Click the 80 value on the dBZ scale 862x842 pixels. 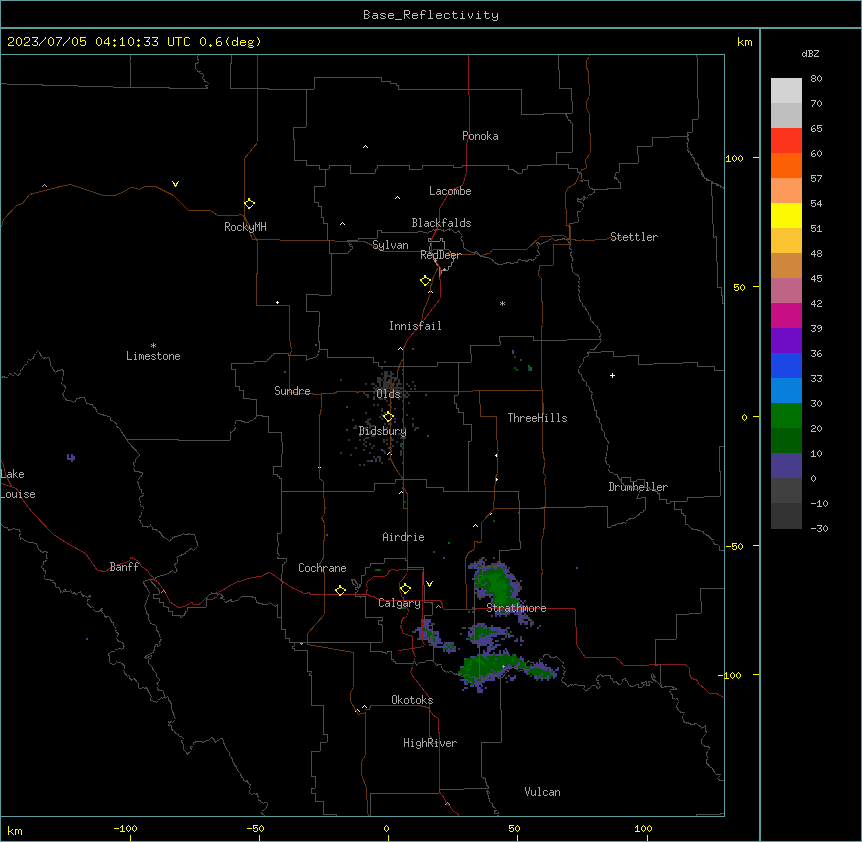point(816,79)
